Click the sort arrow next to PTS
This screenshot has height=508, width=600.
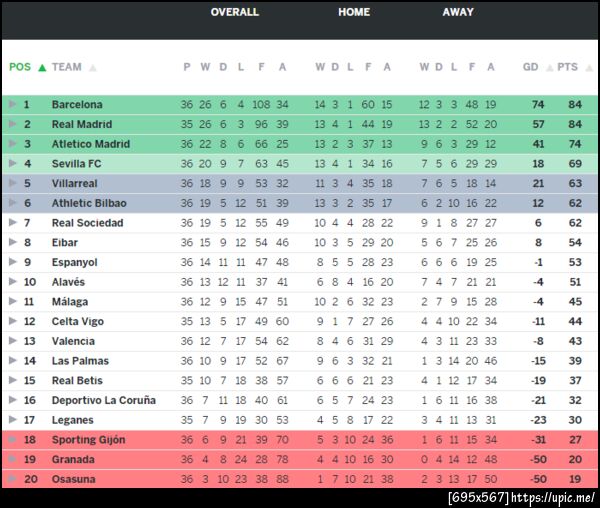pos(588,68)
